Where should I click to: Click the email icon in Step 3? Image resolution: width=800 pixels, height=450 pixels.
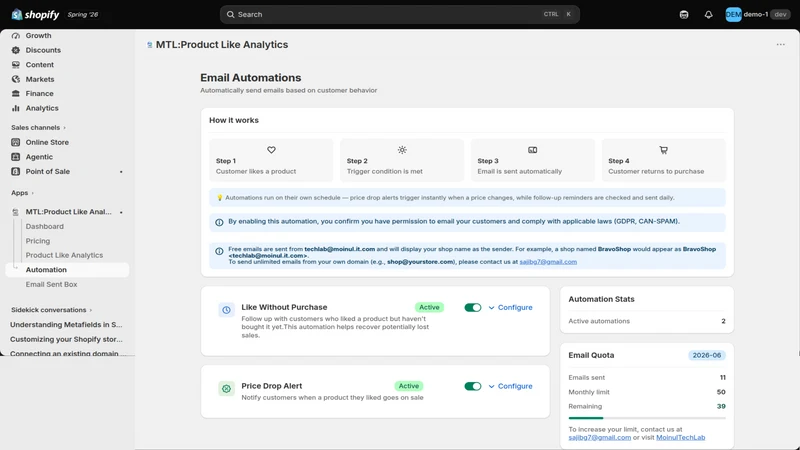pyautogui.click(x=533, y=150)
